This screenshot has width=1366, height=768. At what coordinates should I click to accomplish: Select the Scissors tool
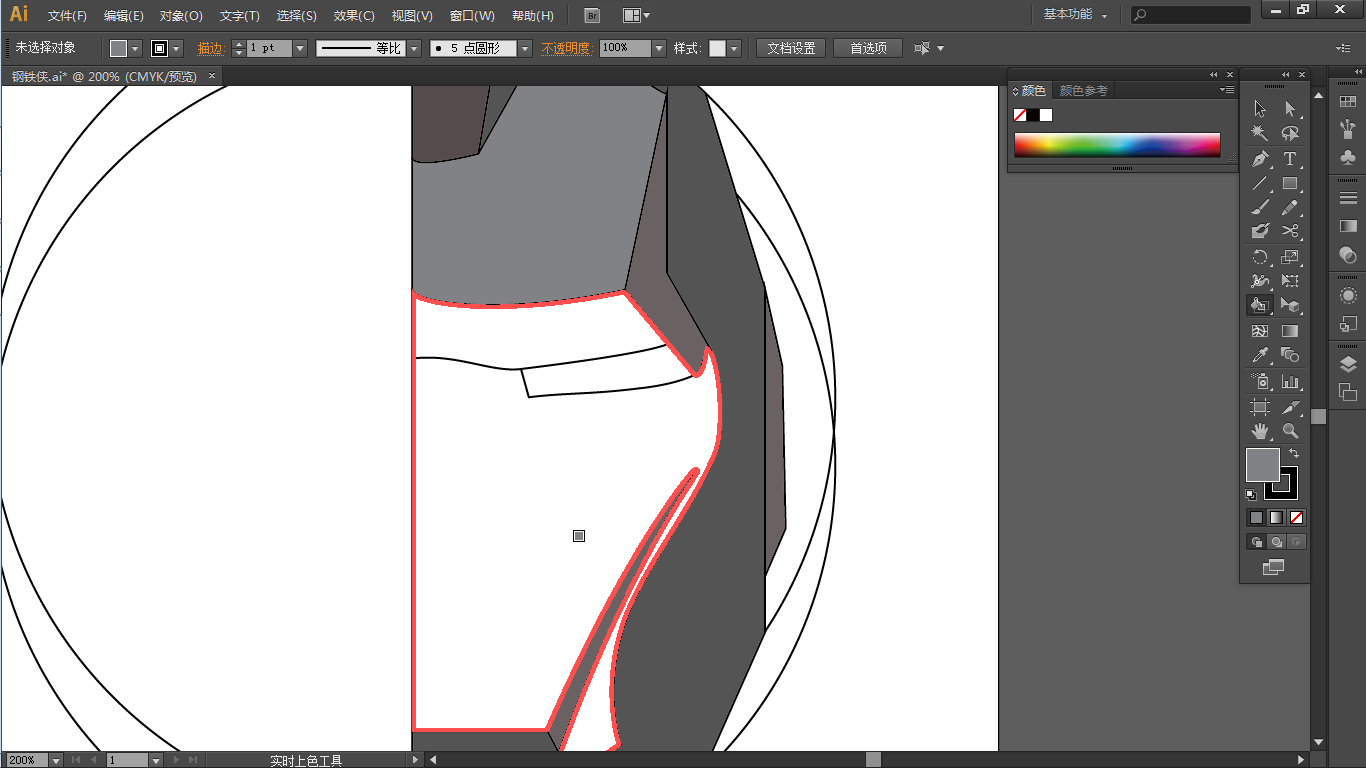point(1290,232)
